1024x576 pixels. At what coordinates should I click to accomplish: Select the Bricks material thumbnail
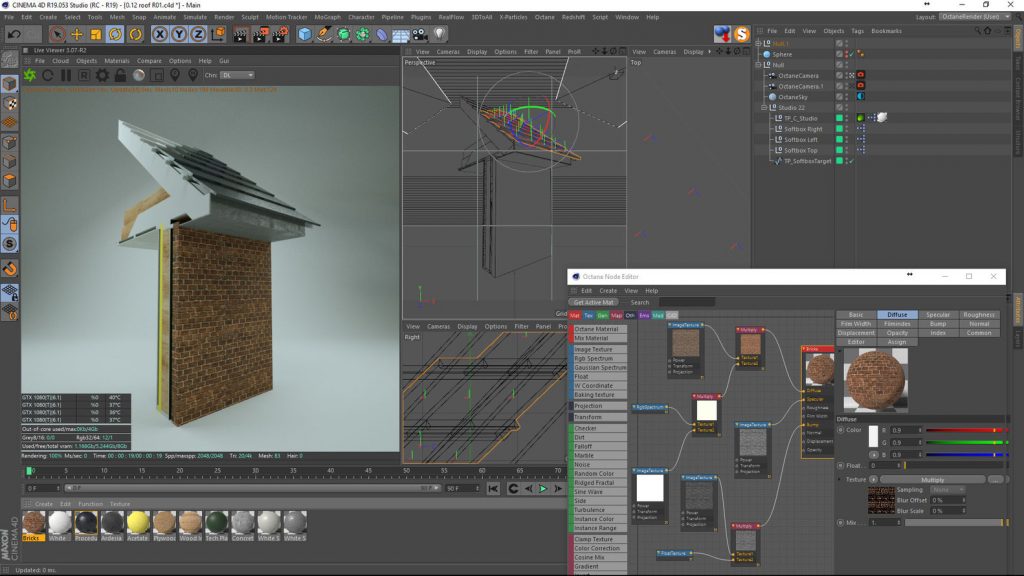tap(34, 521)
